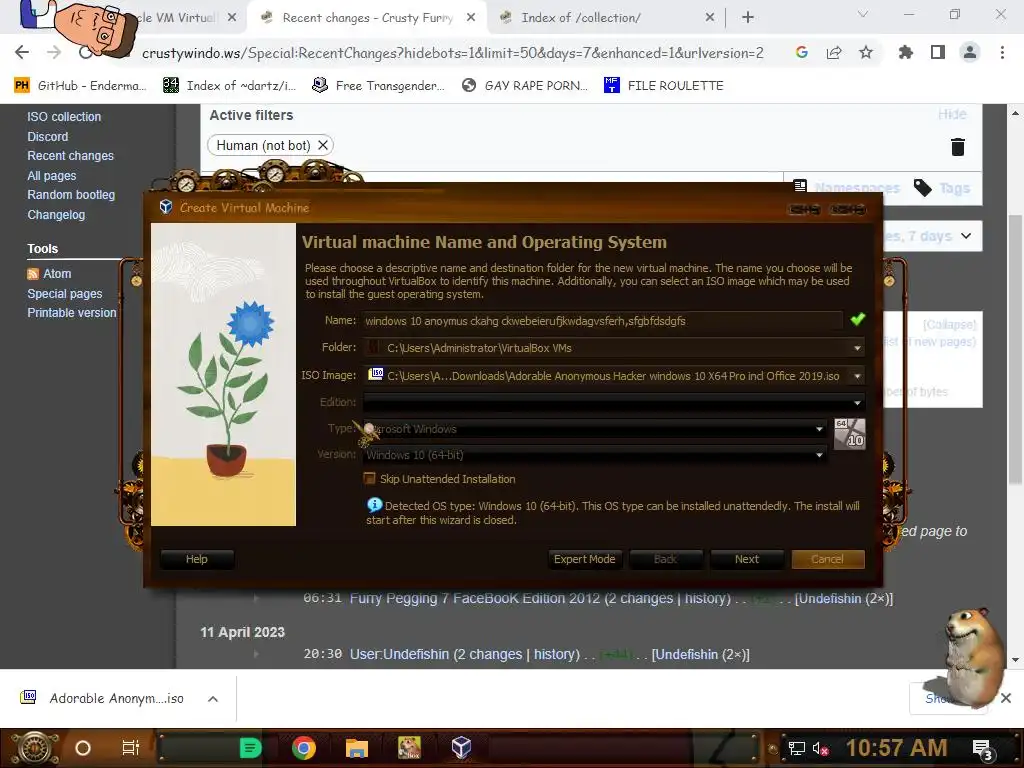
Task: Expand the Folder dropdown
Action: pyautogui.click(x=857, y=348)
